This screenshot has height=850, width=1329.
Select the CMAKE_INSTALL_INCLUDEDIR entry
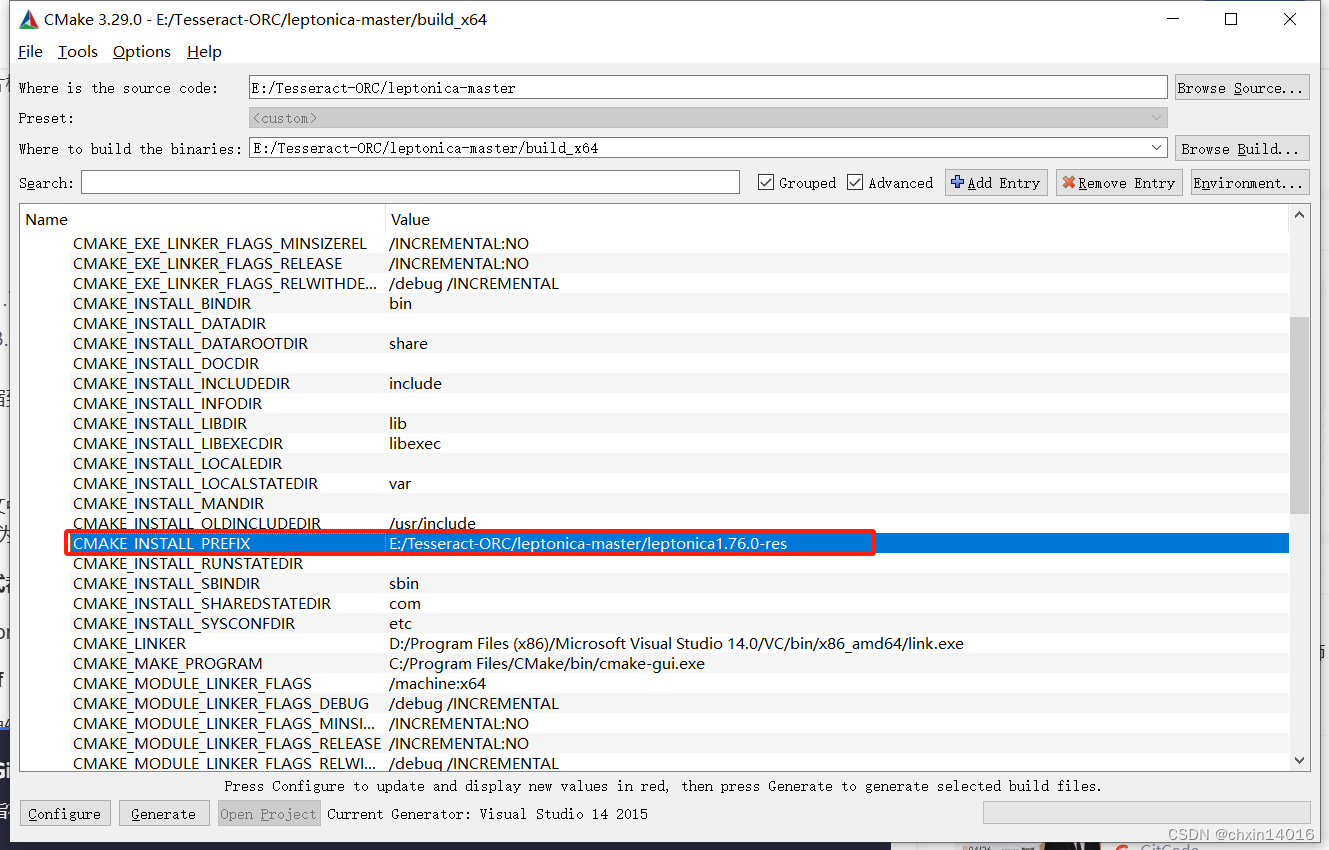click(181, 383)
